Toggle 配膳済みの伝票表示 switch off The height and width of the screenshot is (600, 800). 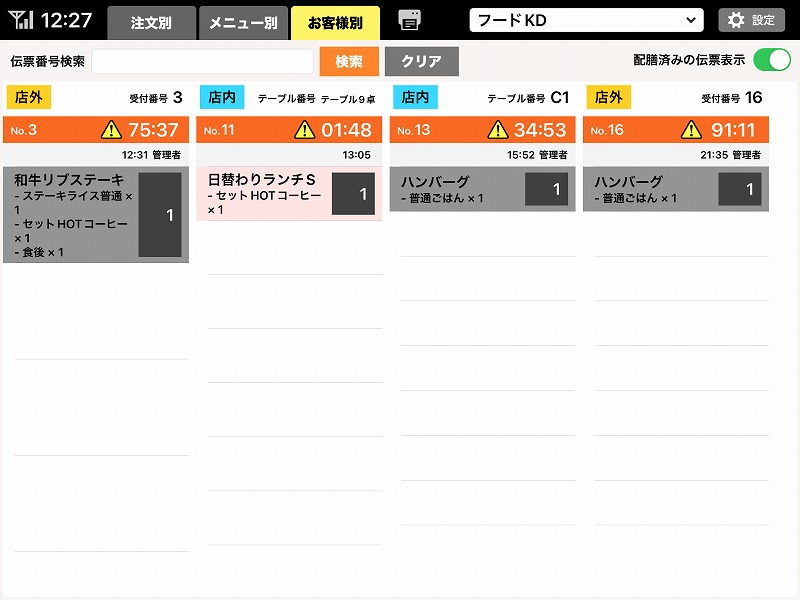pos(771,60)
